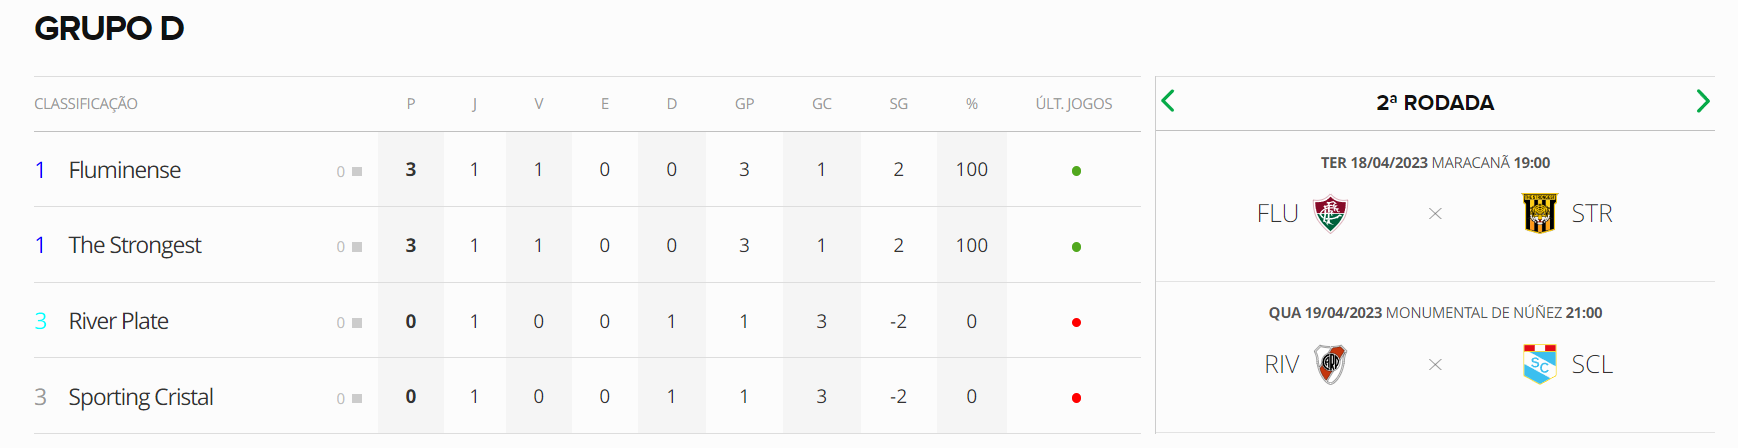The image size is (1738, 448).
Task: Click The Strongest tiger-striped crest
Action: coord(1539,213)
